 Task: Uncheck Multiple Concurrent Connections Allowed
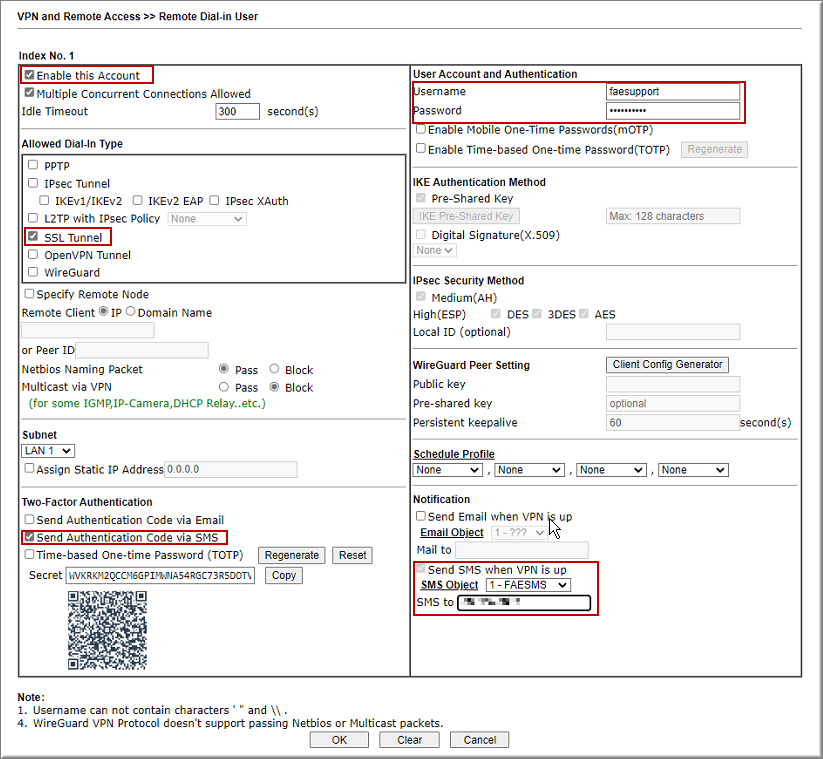click(30, 93)
